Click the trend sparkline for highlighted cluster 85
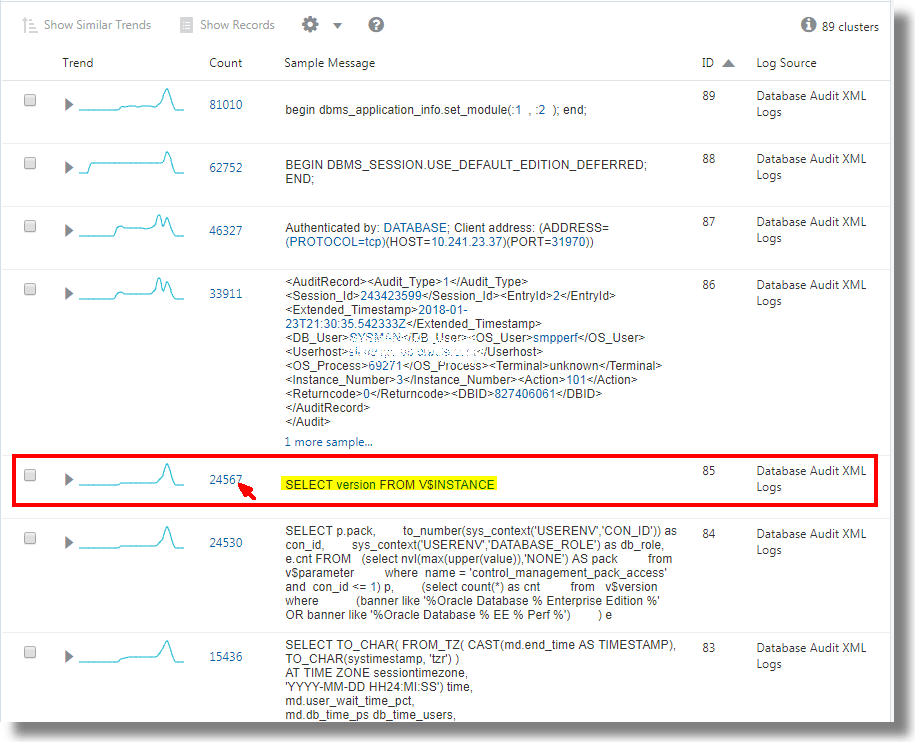Screen dimensions: 915x742 coord(133,477)
